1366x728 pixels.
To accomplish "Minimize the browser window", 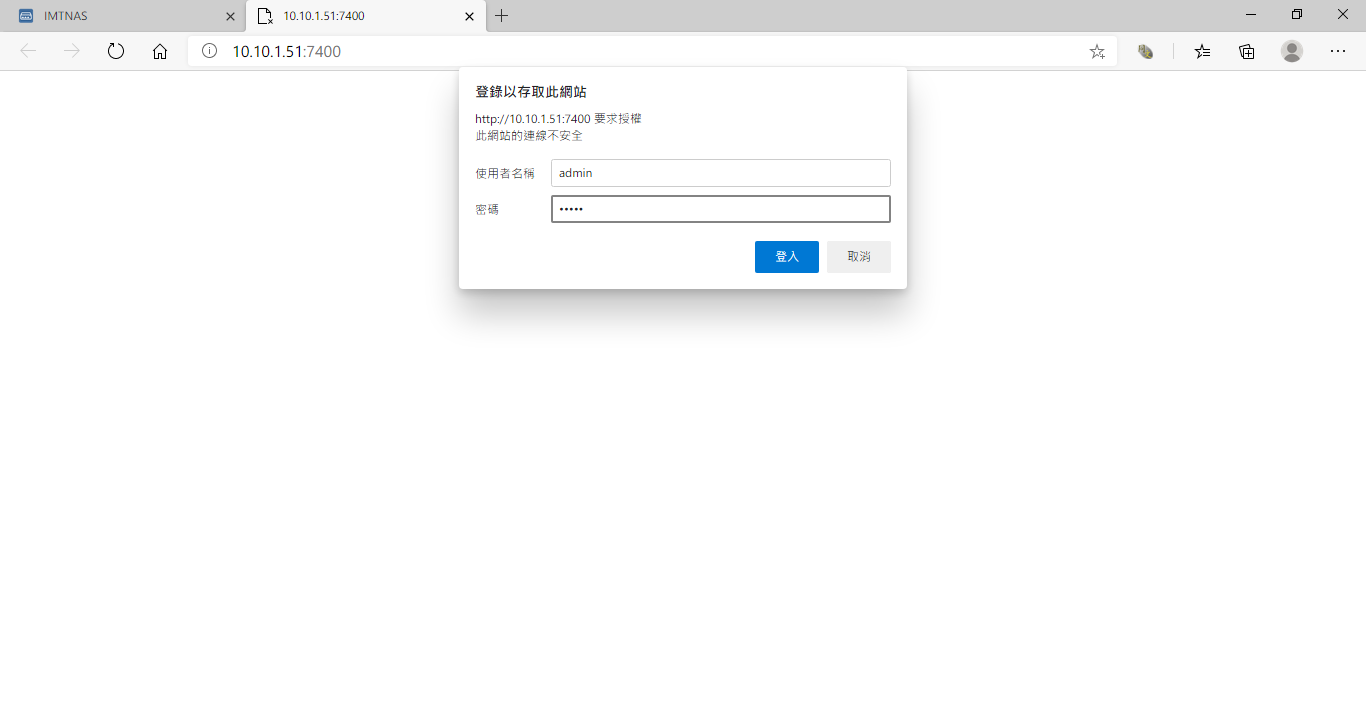I will pyautogui.click(x=1251, y=15).
